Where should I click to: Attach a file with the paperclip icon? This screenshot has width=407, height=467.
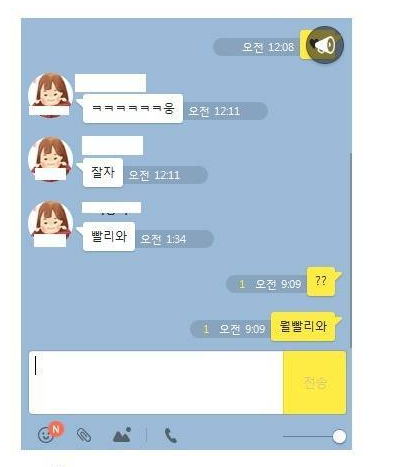click(84, 435)
